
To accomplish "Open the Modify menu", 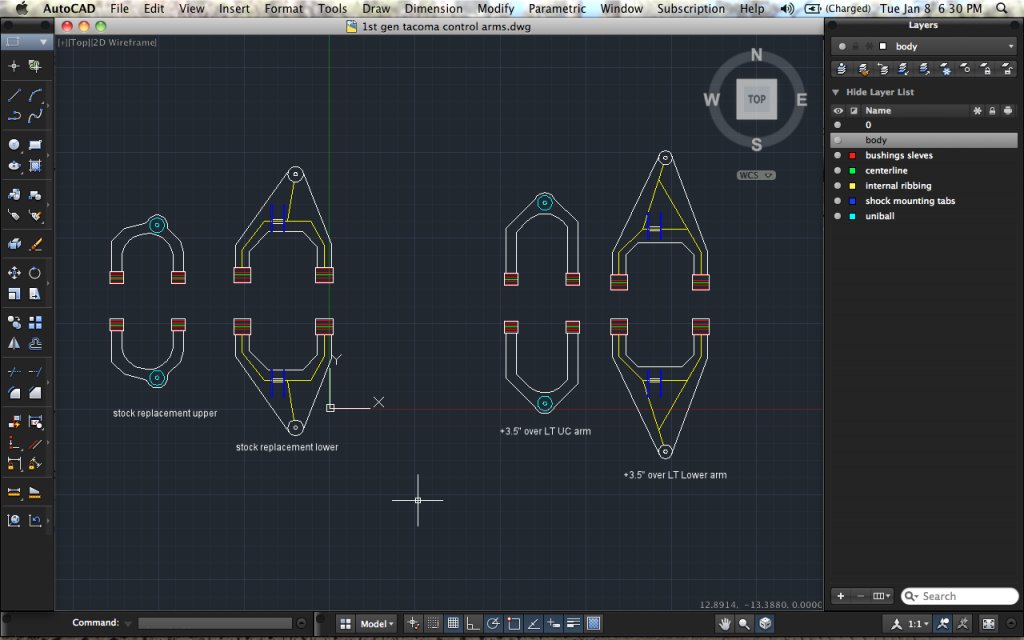I will (496, 8).
